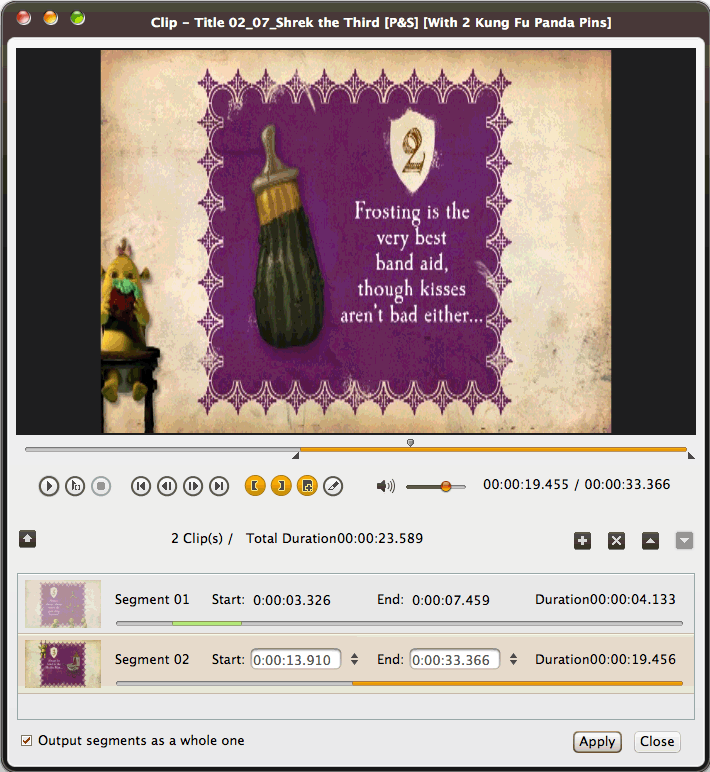Click the video preview frame
Screen dimensions: 710x772
pyautogui.click(x=356, y=241)
